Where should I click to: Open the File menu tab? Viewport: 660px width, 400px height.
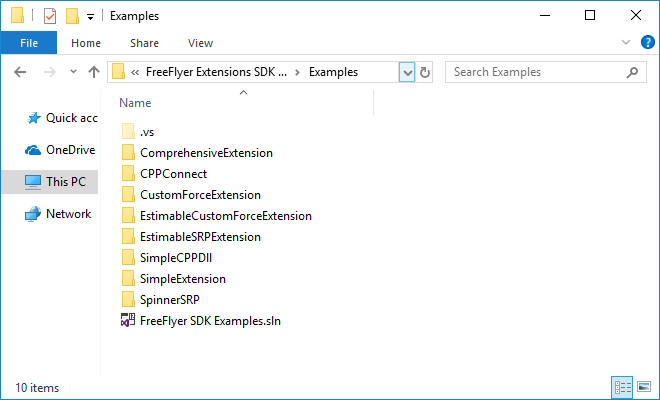(x=29, y=43)
